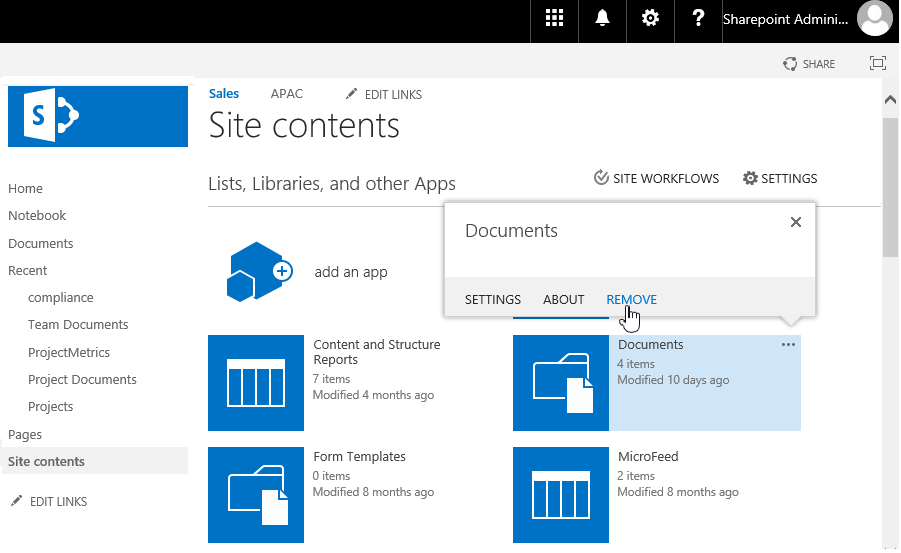Open Team Documents under Recent
Viewport: 901px width, 553px height.
[x=78, y=325]
